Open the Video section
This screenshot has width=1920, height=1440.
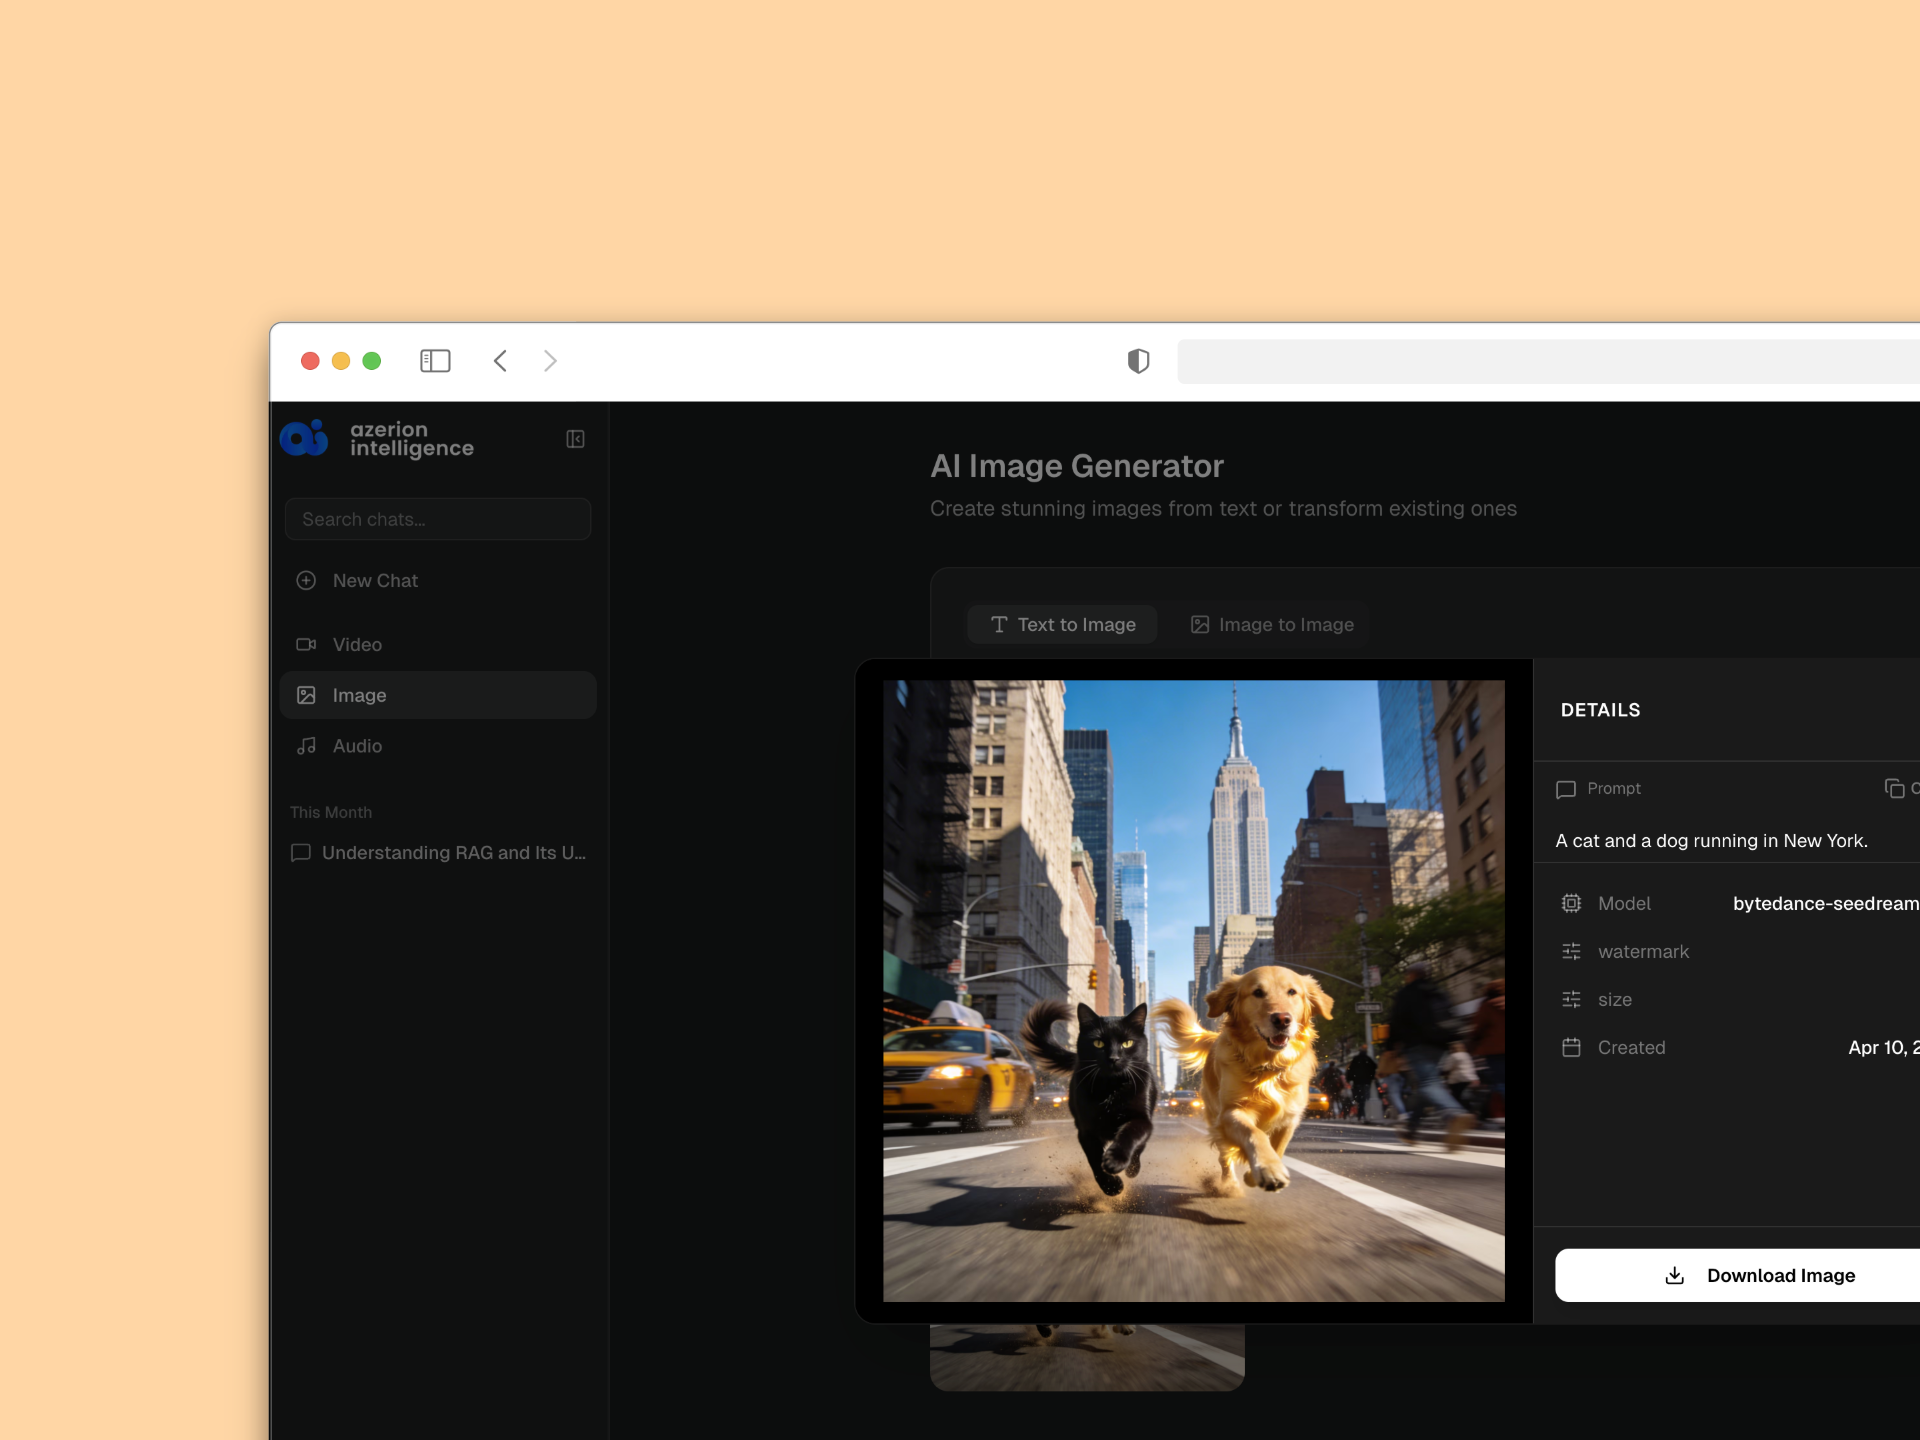[x=357, y=645]
